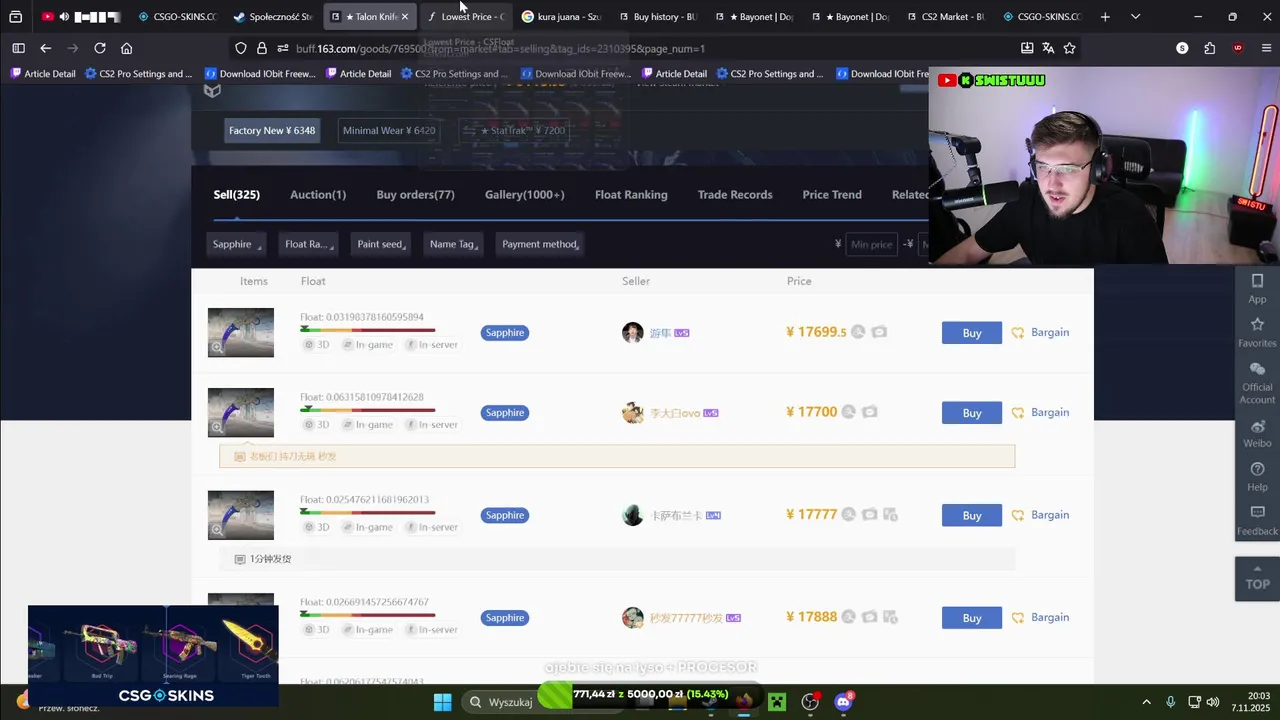Expand the Paint seed filter dropdown
1280x720 pixels.
(382, 244)
